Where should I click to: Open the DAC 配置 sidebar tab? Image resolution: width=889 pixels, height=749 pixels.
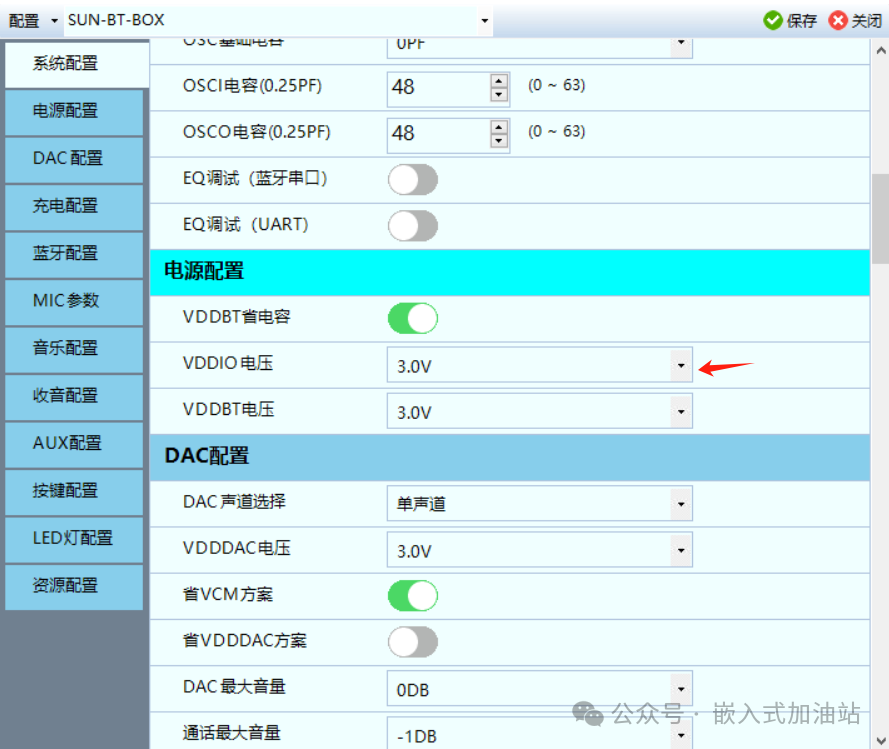pyautogui.click(x=74, y=159)
